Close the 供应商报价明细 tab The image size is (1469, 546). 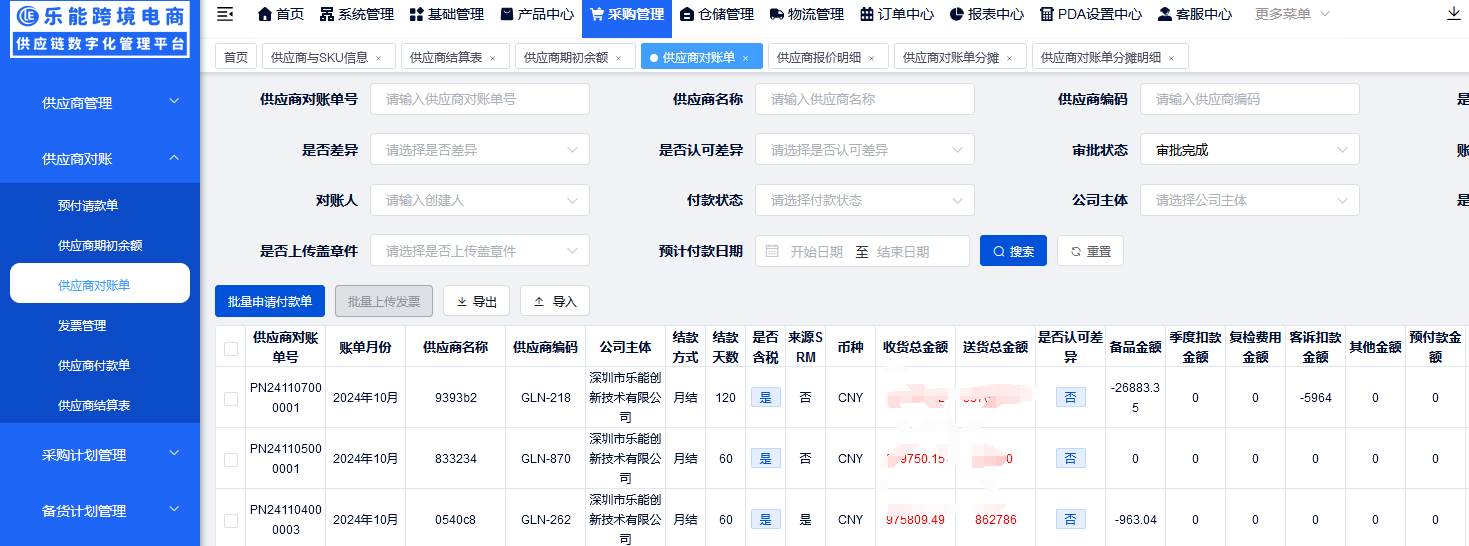coord(872,58)
